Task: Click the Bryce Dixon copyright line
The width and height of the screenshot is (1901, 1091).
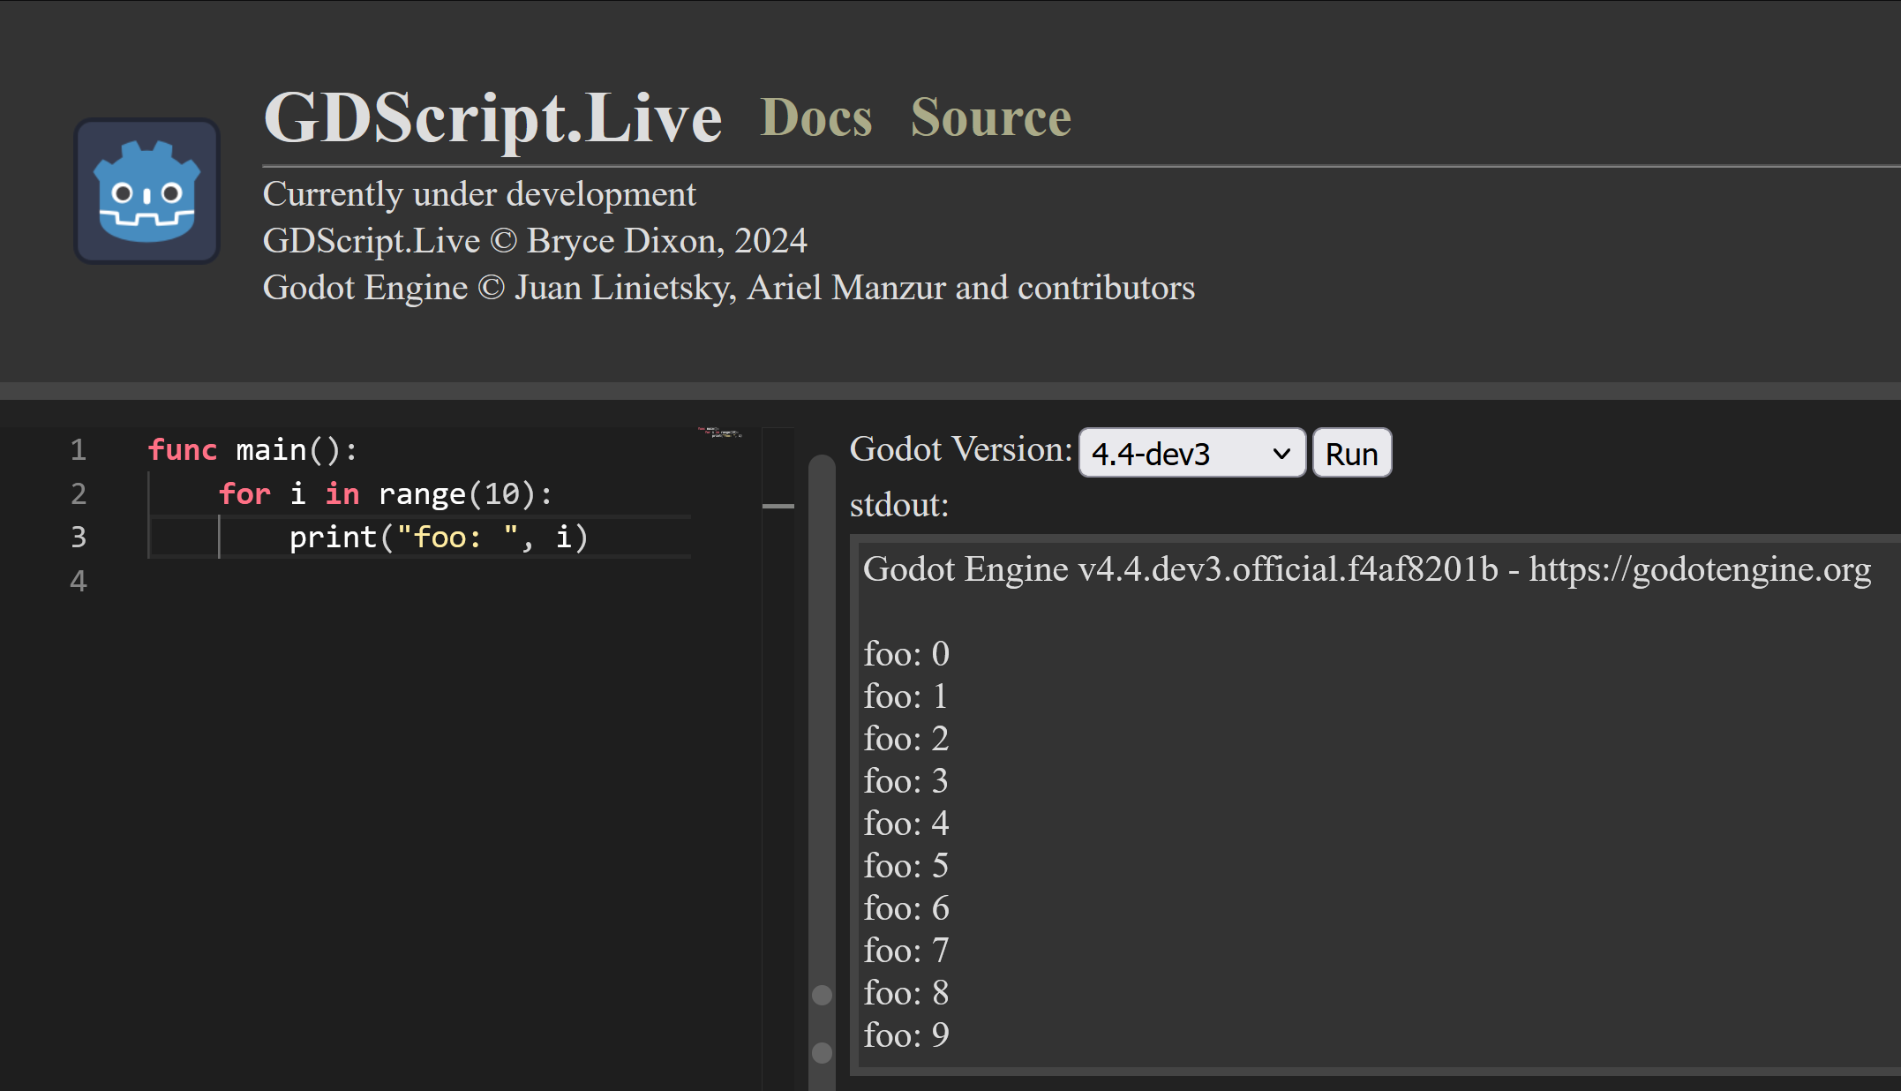Action: 535,241
